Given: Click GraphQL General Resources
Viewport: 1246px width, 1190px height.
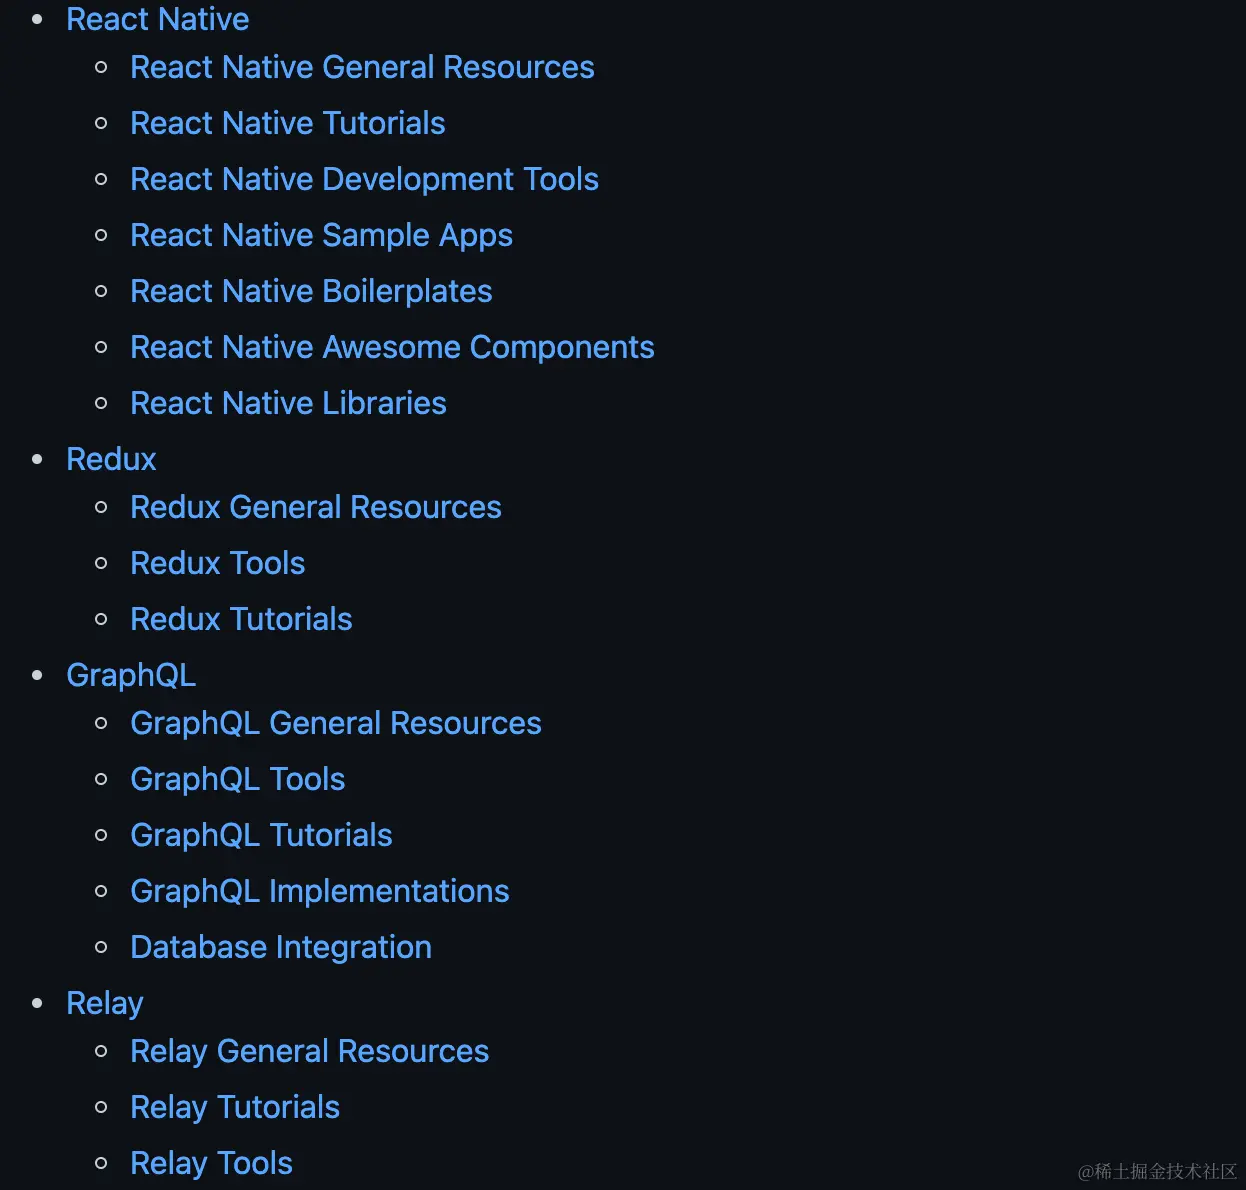Looking at the screenshot, I should [x=336, y=723].
